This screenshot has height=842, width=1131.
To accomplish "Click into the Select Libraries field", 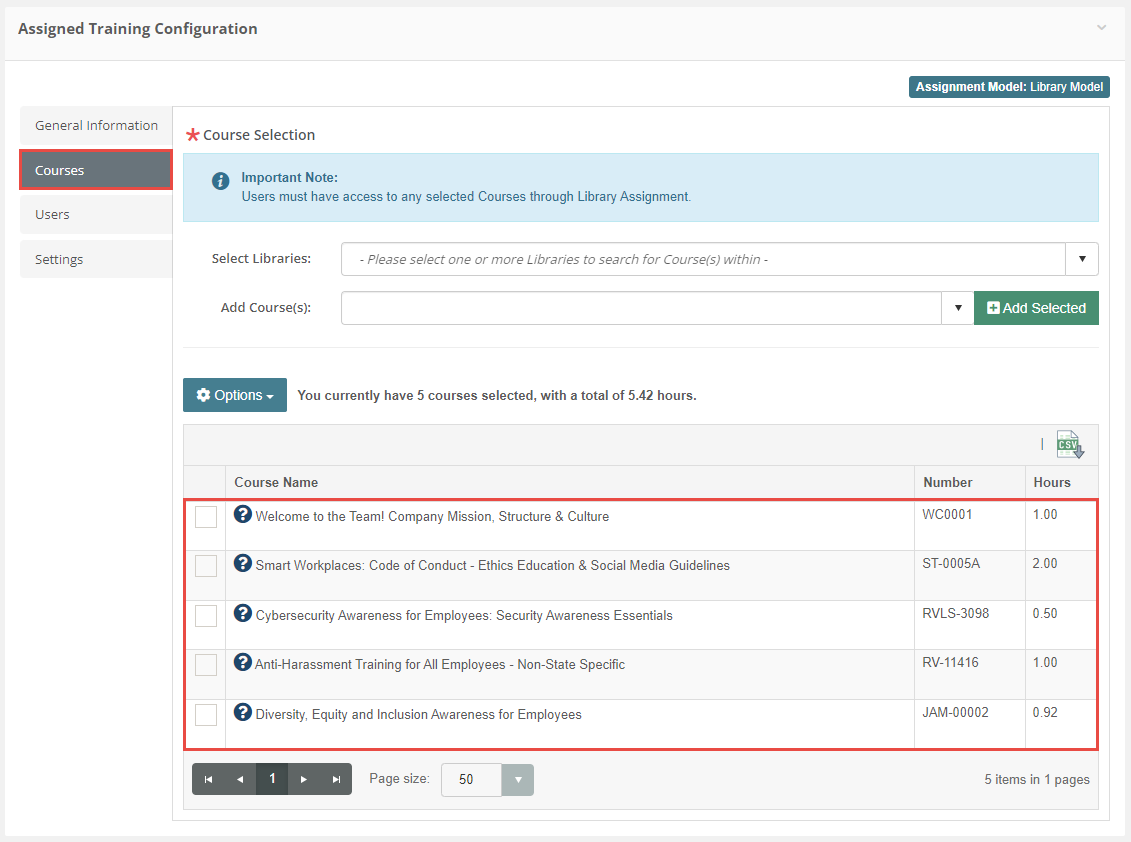I will tap(703, 259).
